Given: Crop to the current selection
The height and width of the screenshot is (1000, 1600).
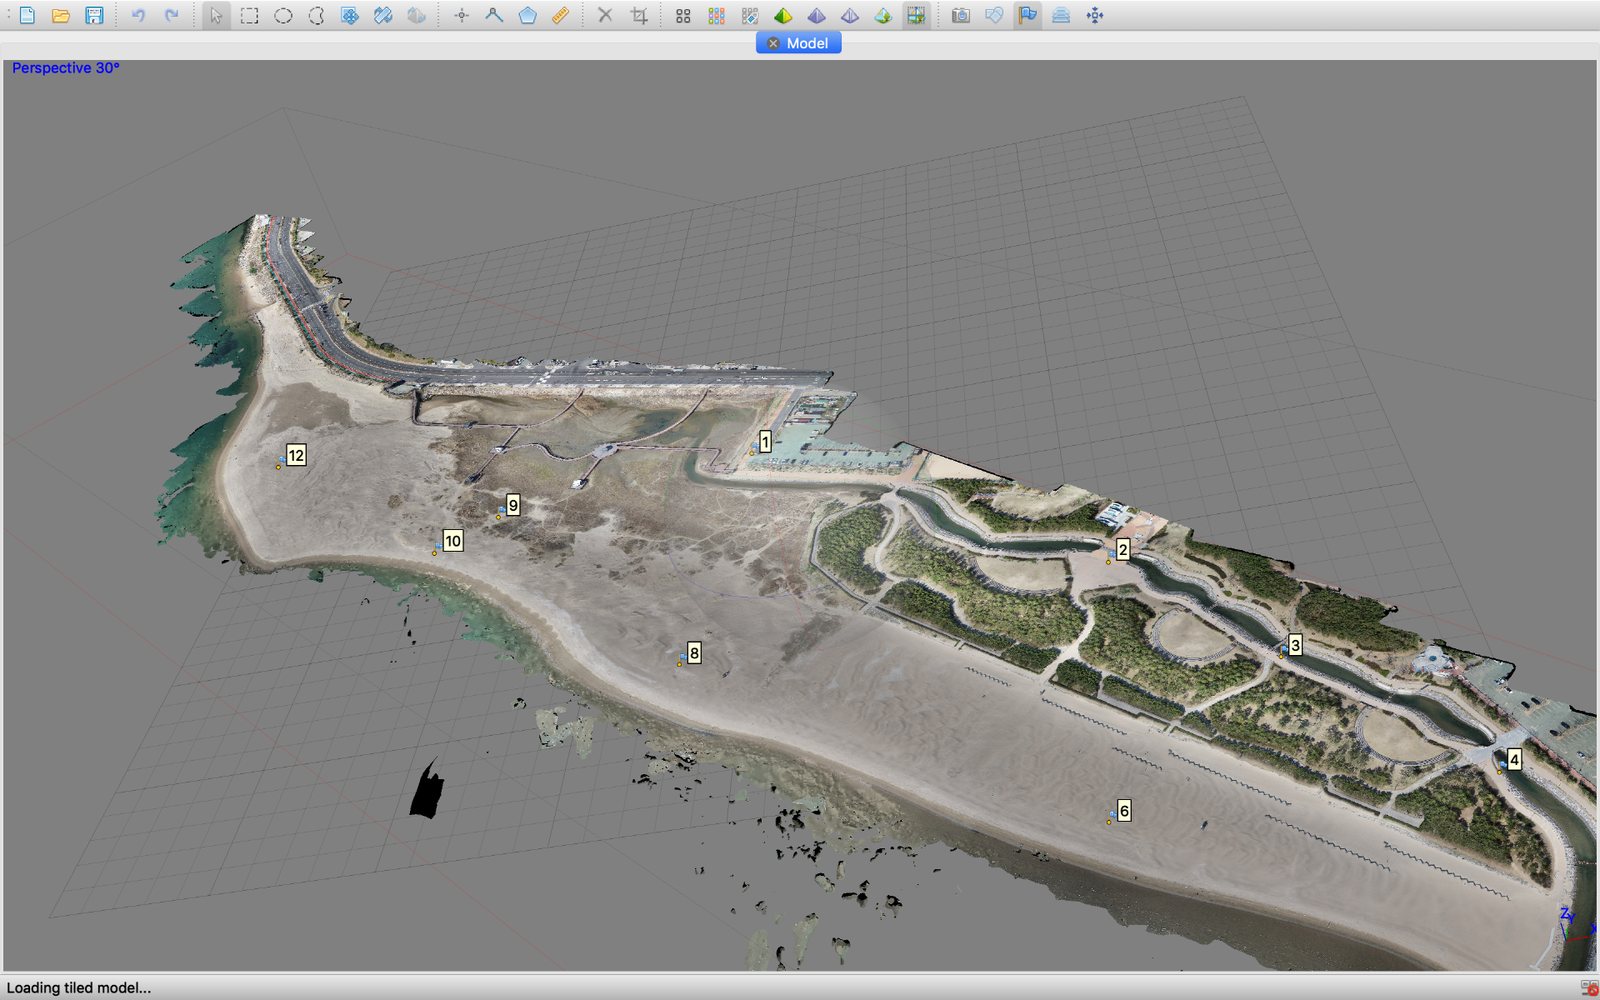Looking at the screenshot, I should pos(639,15).
